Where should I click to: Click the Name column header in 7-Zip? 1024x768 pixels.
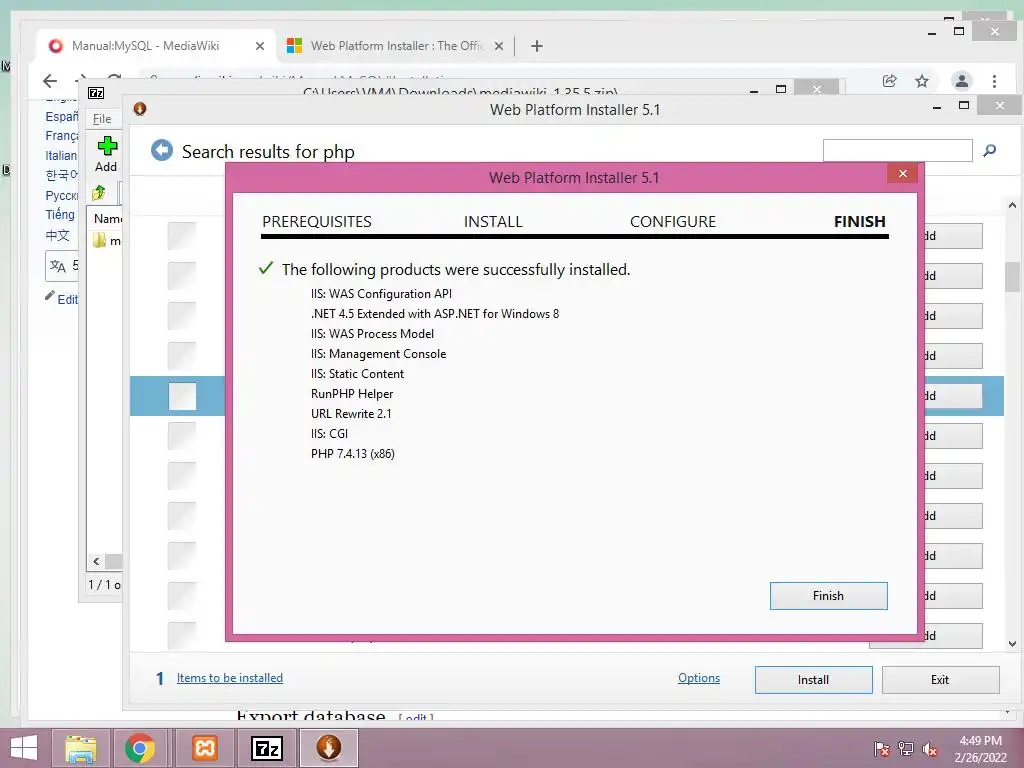point(108,219)
